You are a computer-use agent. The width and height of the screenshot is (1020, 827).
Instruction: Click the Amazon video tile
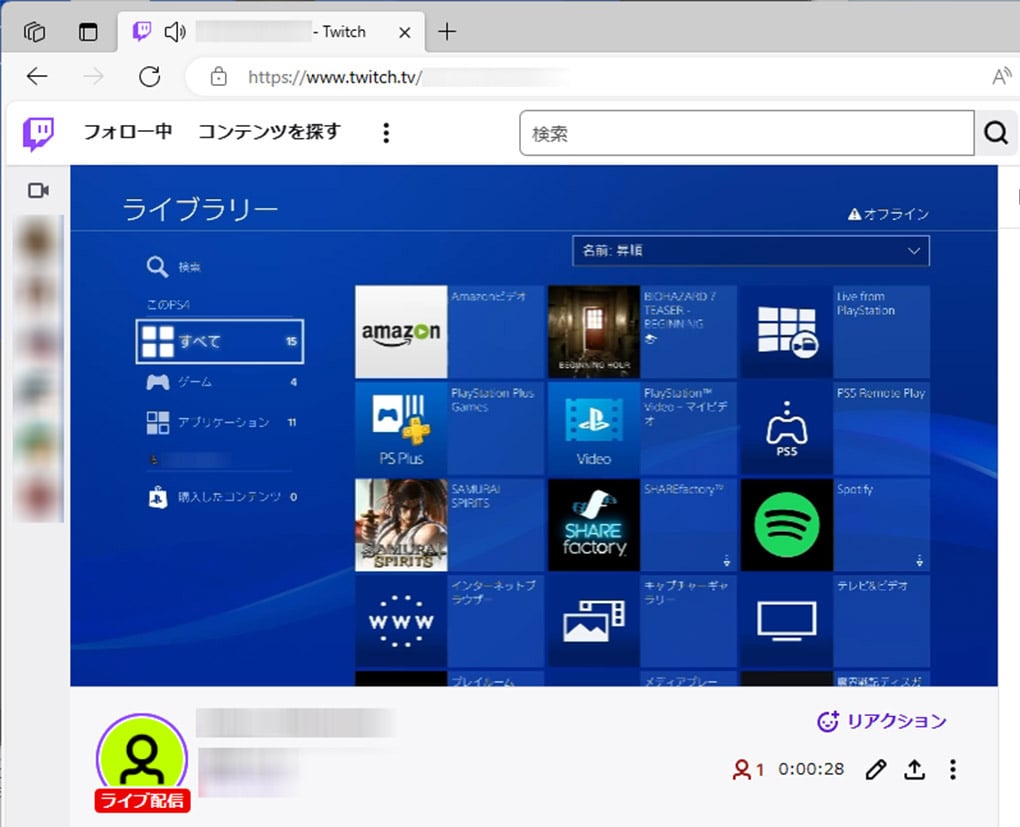click(x=449, y=332)
